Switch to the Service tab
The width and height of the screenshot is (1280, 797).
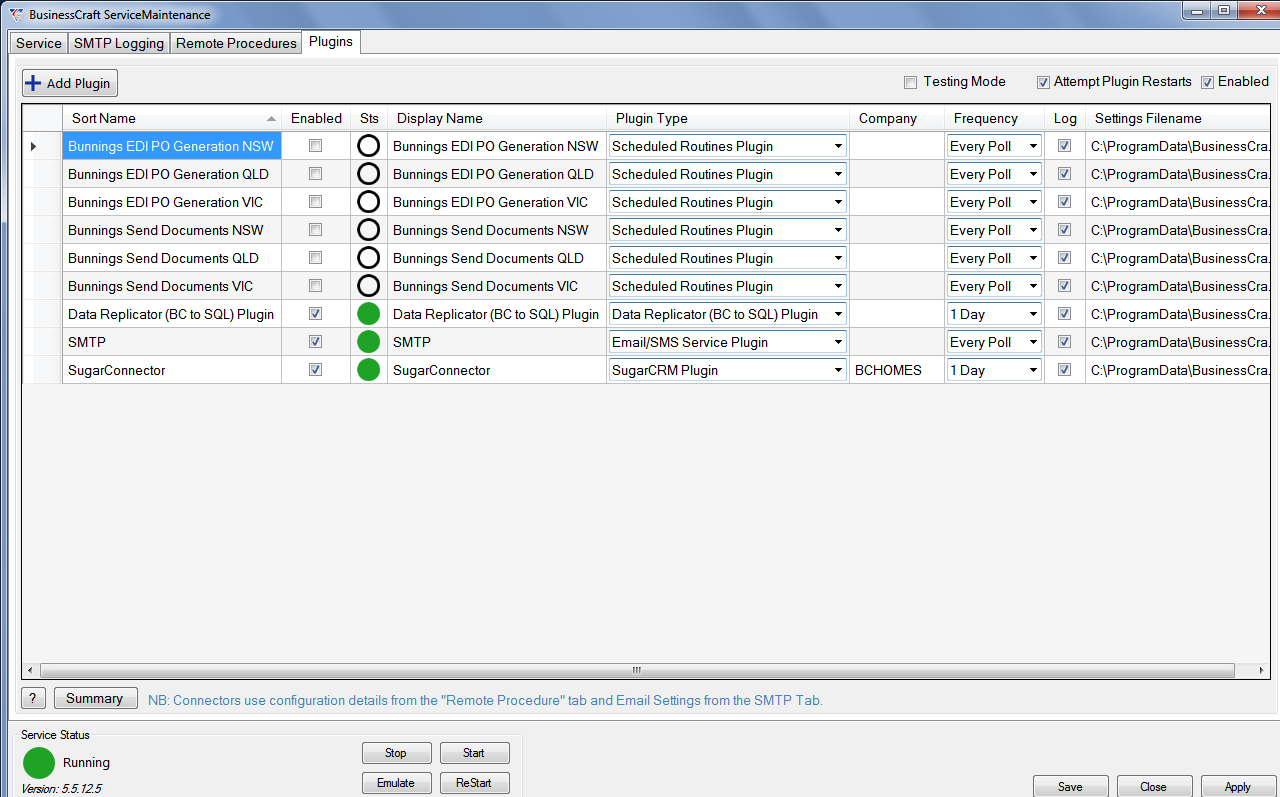[39, 43]
